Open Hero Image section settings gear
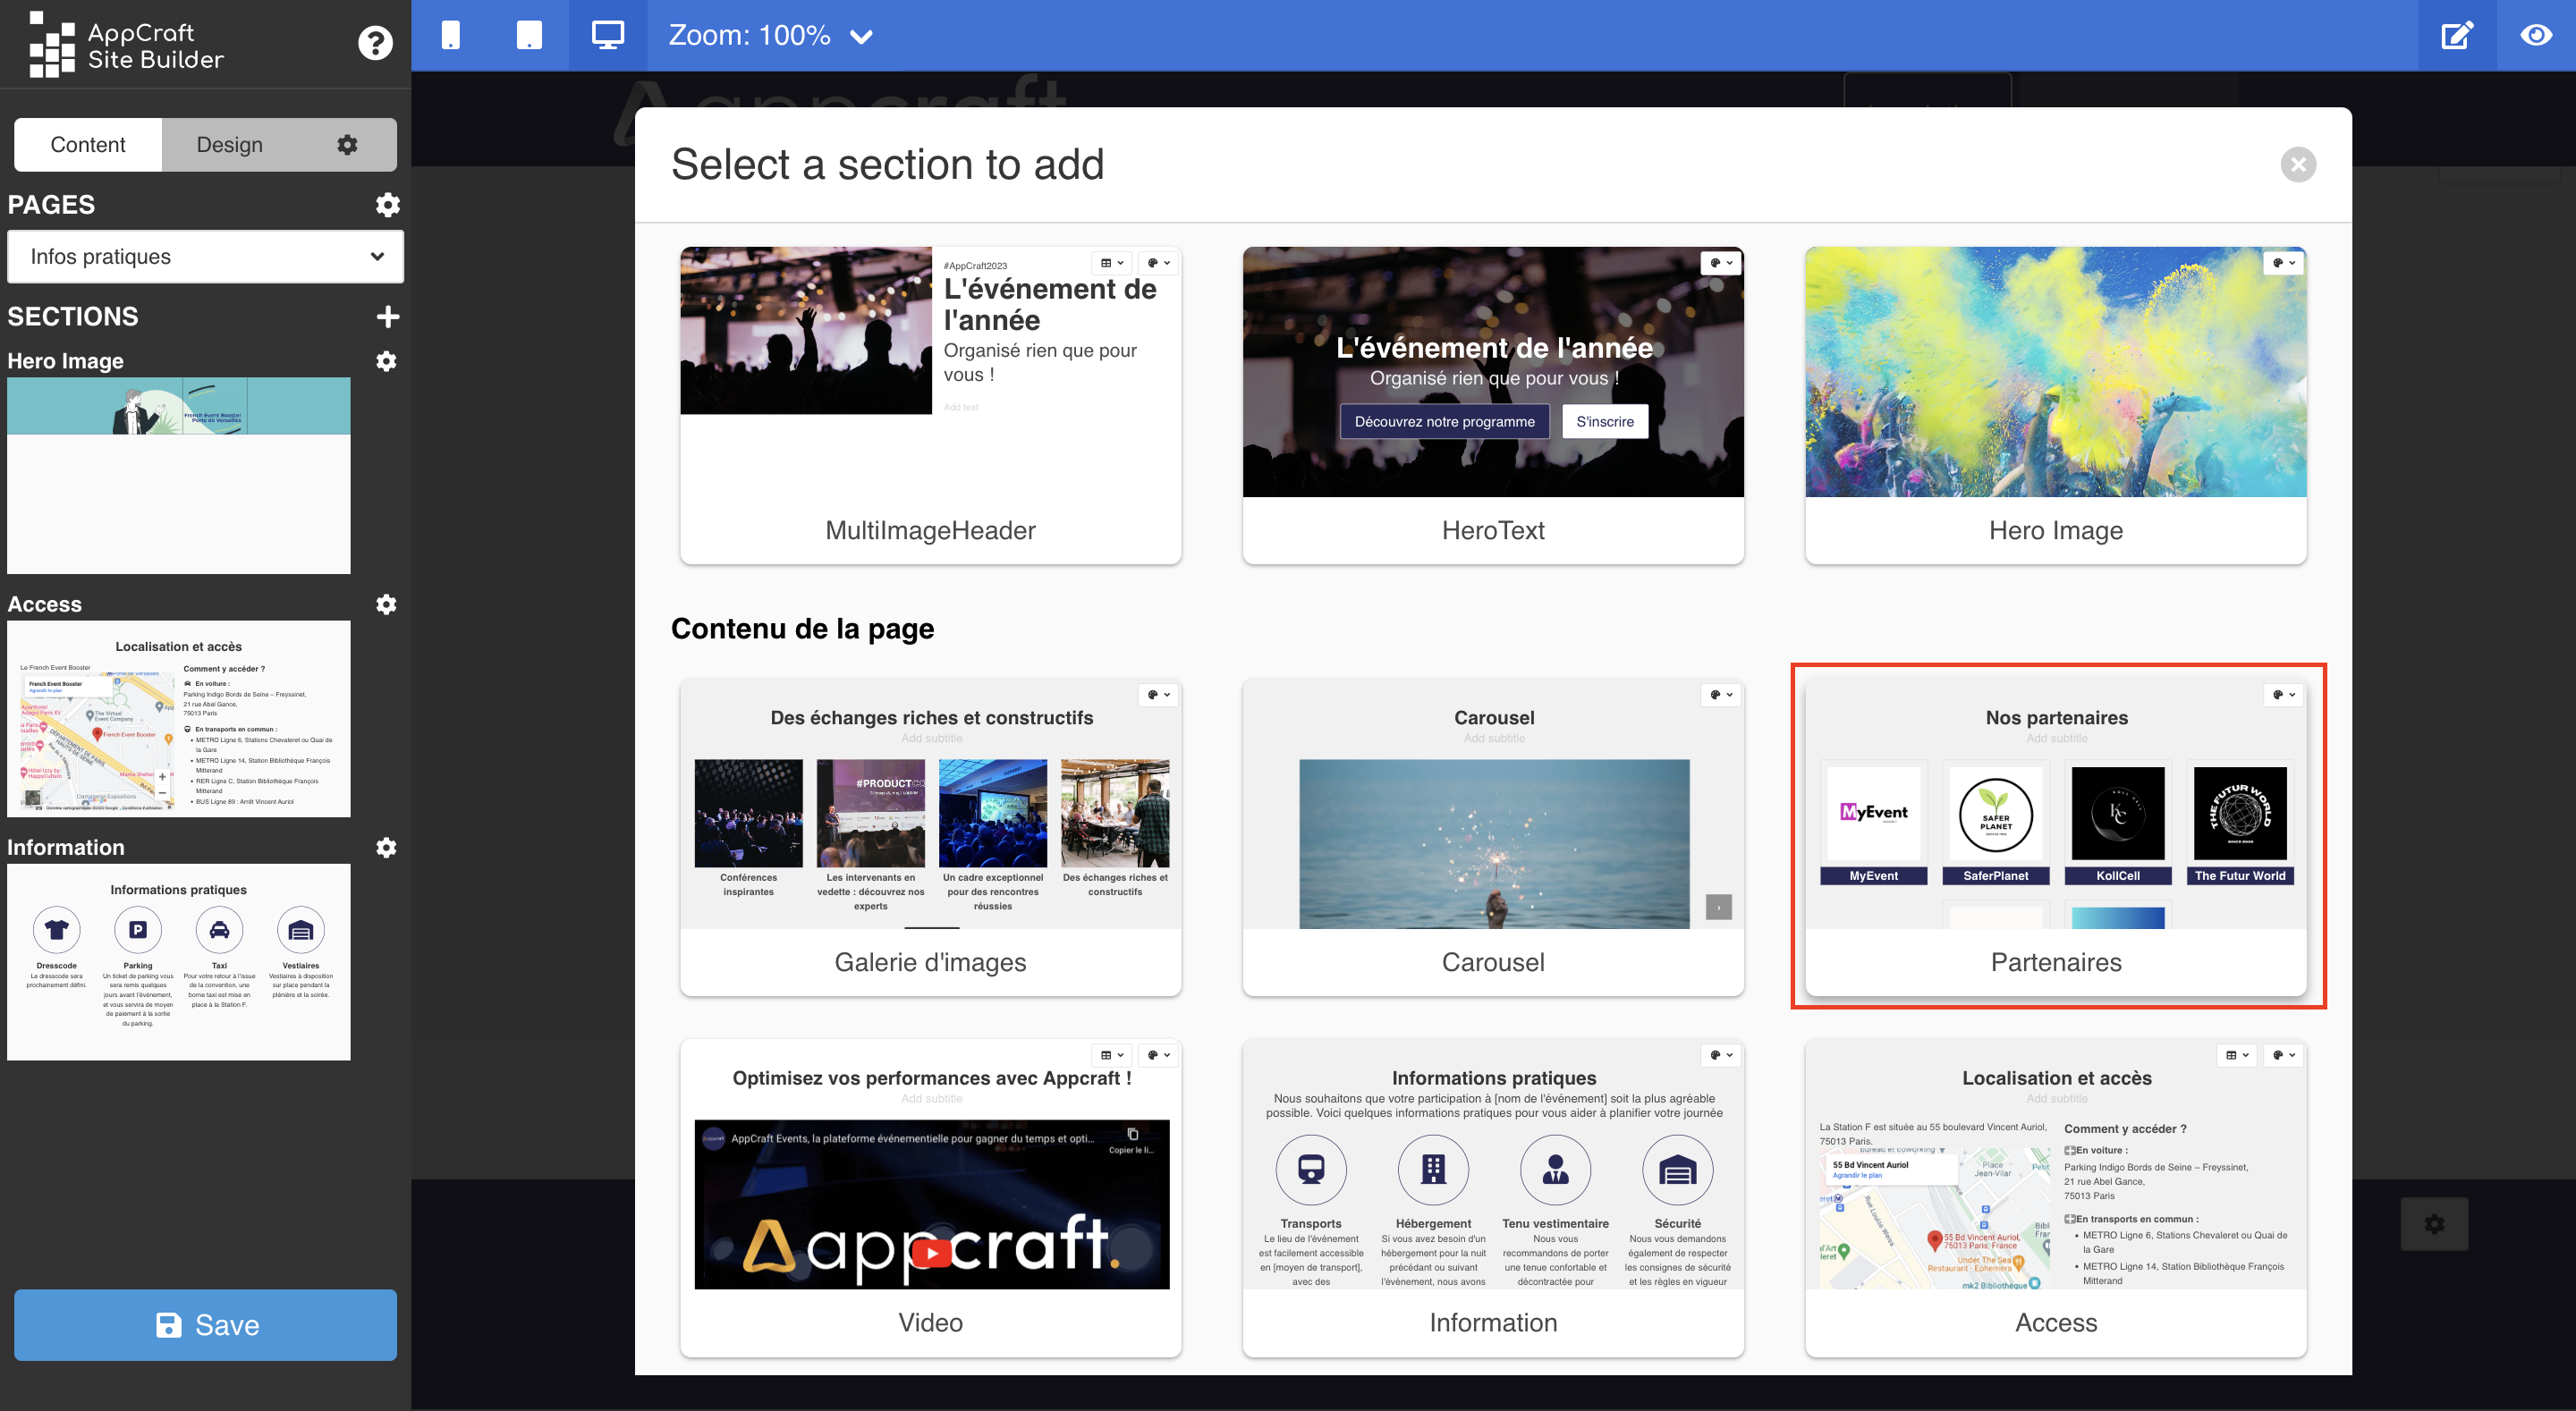 (386, 361)
